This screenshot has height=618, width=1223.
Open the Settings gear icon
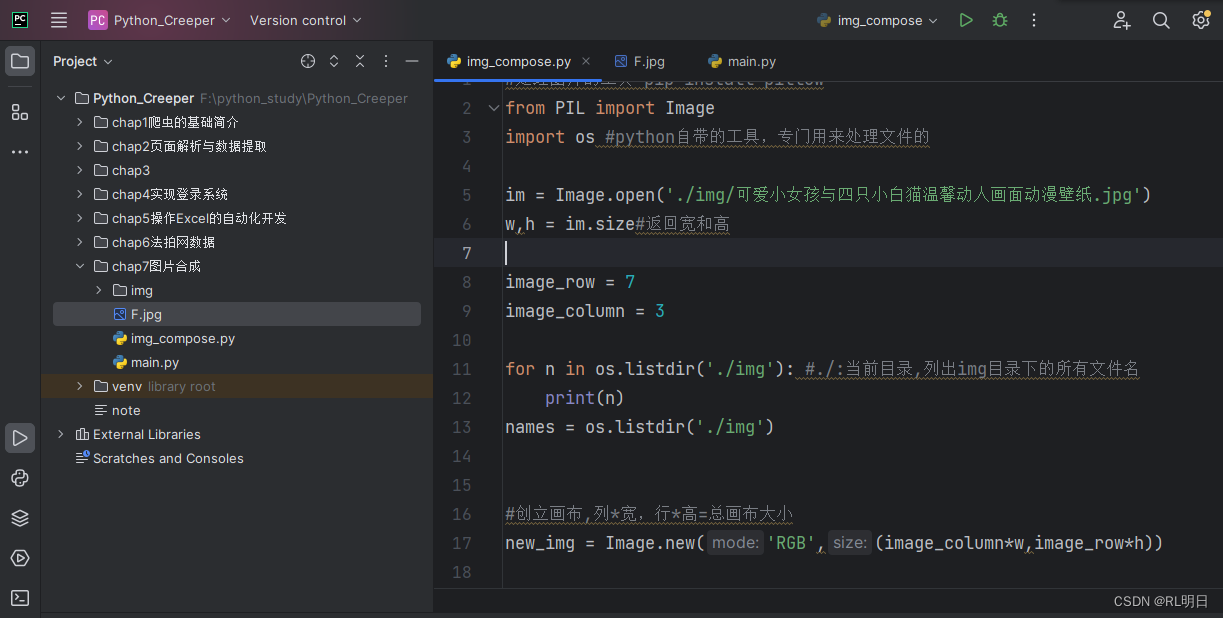coord(1200,19)
